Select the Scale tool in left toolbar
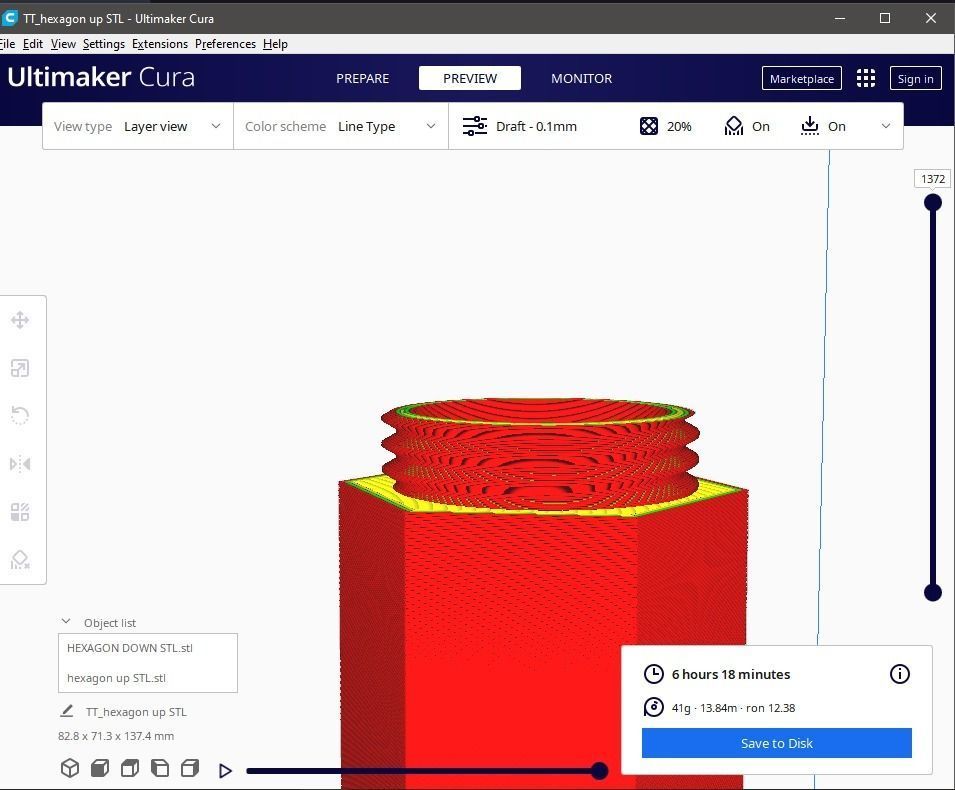The height and width of the screenshot is (790, 955). (19, 368)
